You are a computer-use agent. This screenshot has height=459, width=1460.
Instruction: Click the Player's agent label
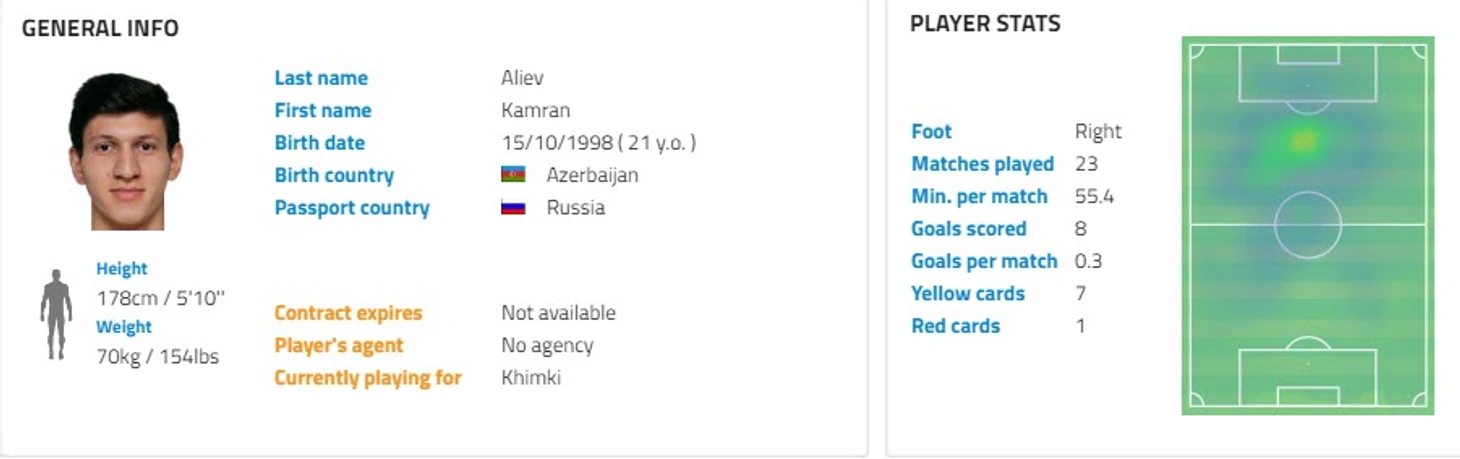tap(339, 345)
